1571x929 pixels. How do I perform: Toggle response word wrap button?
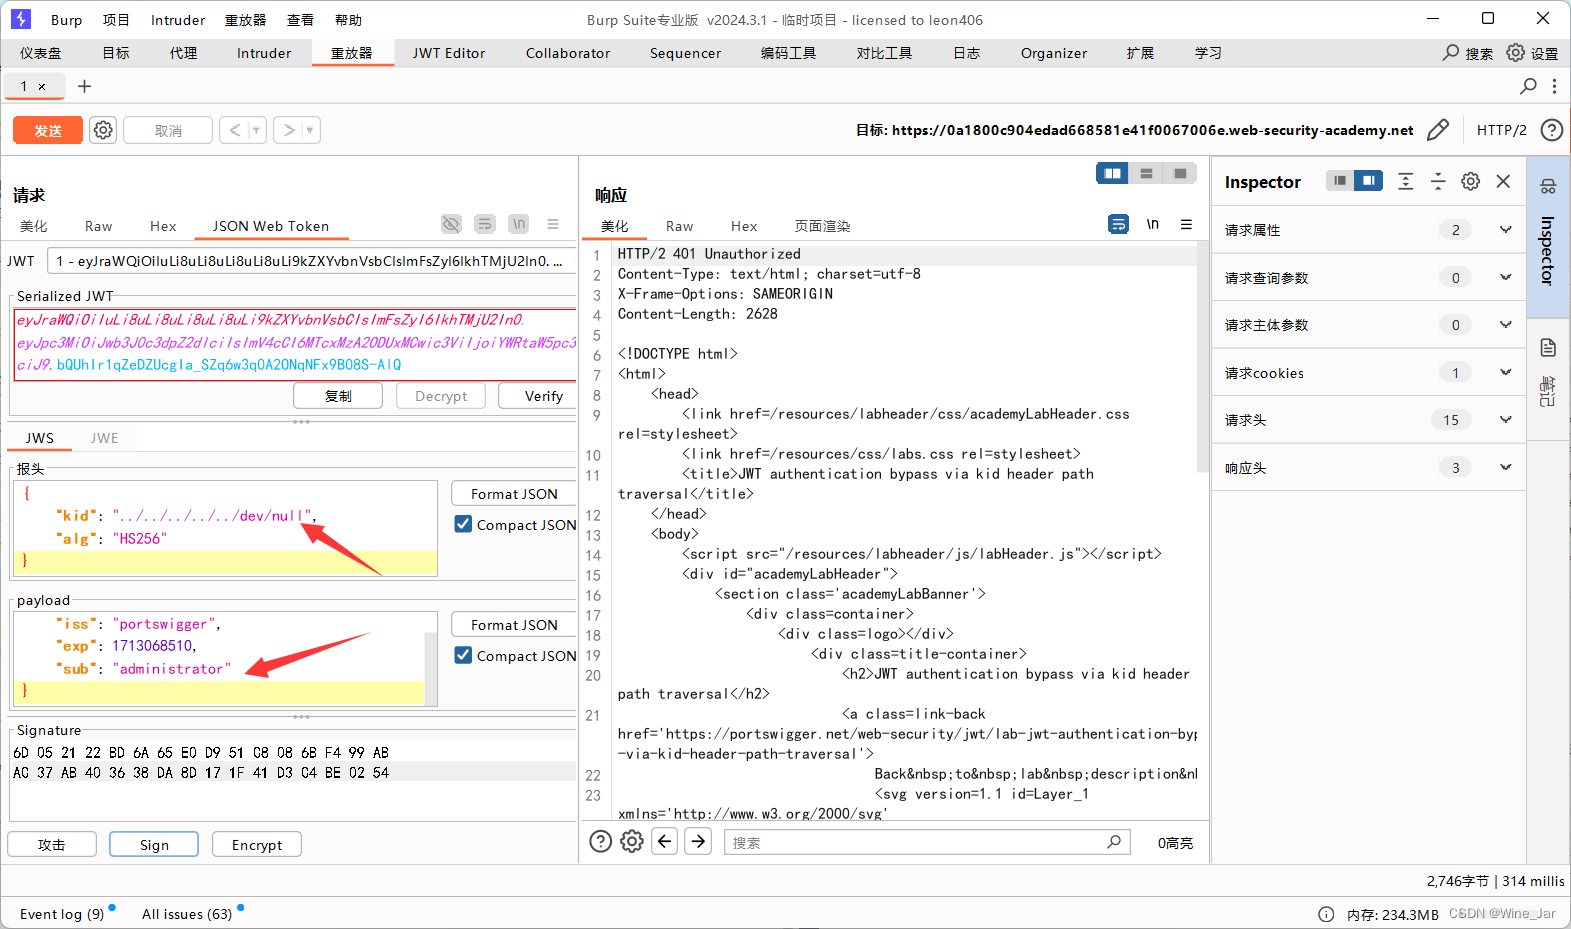click(1119, 224)
